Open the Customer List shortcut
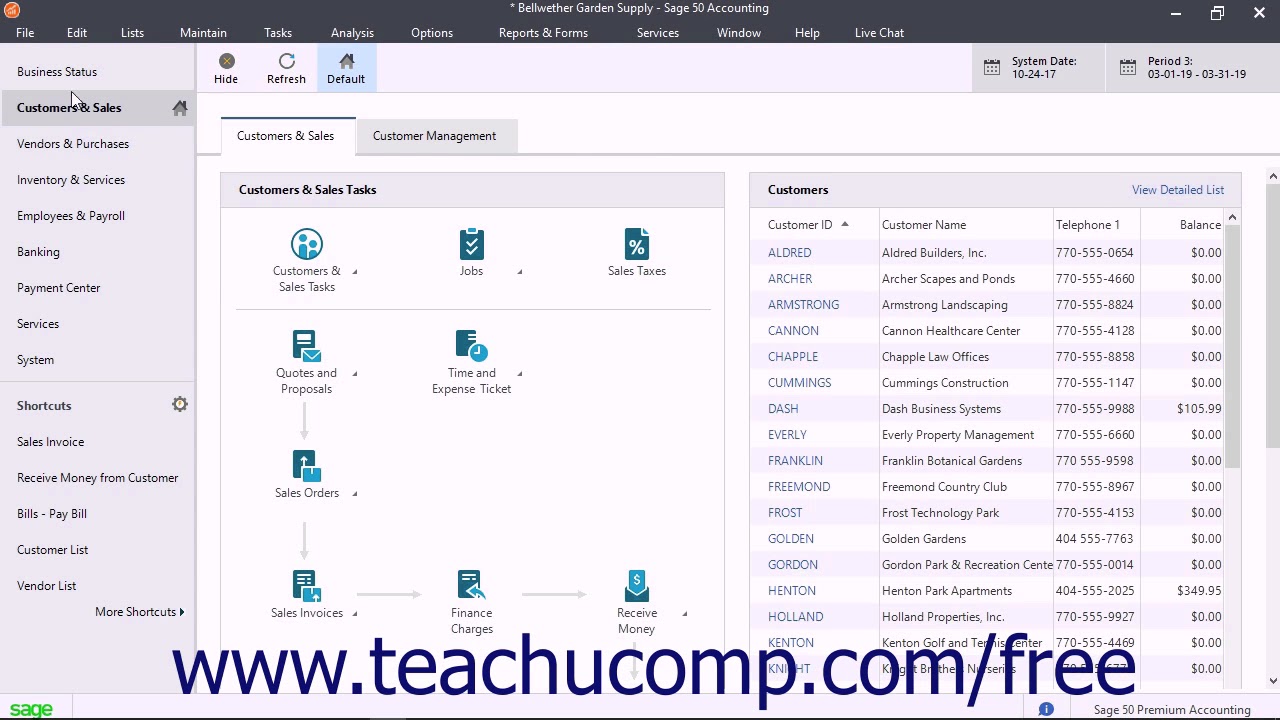The image size is (1280, 720). click(52, 550)
